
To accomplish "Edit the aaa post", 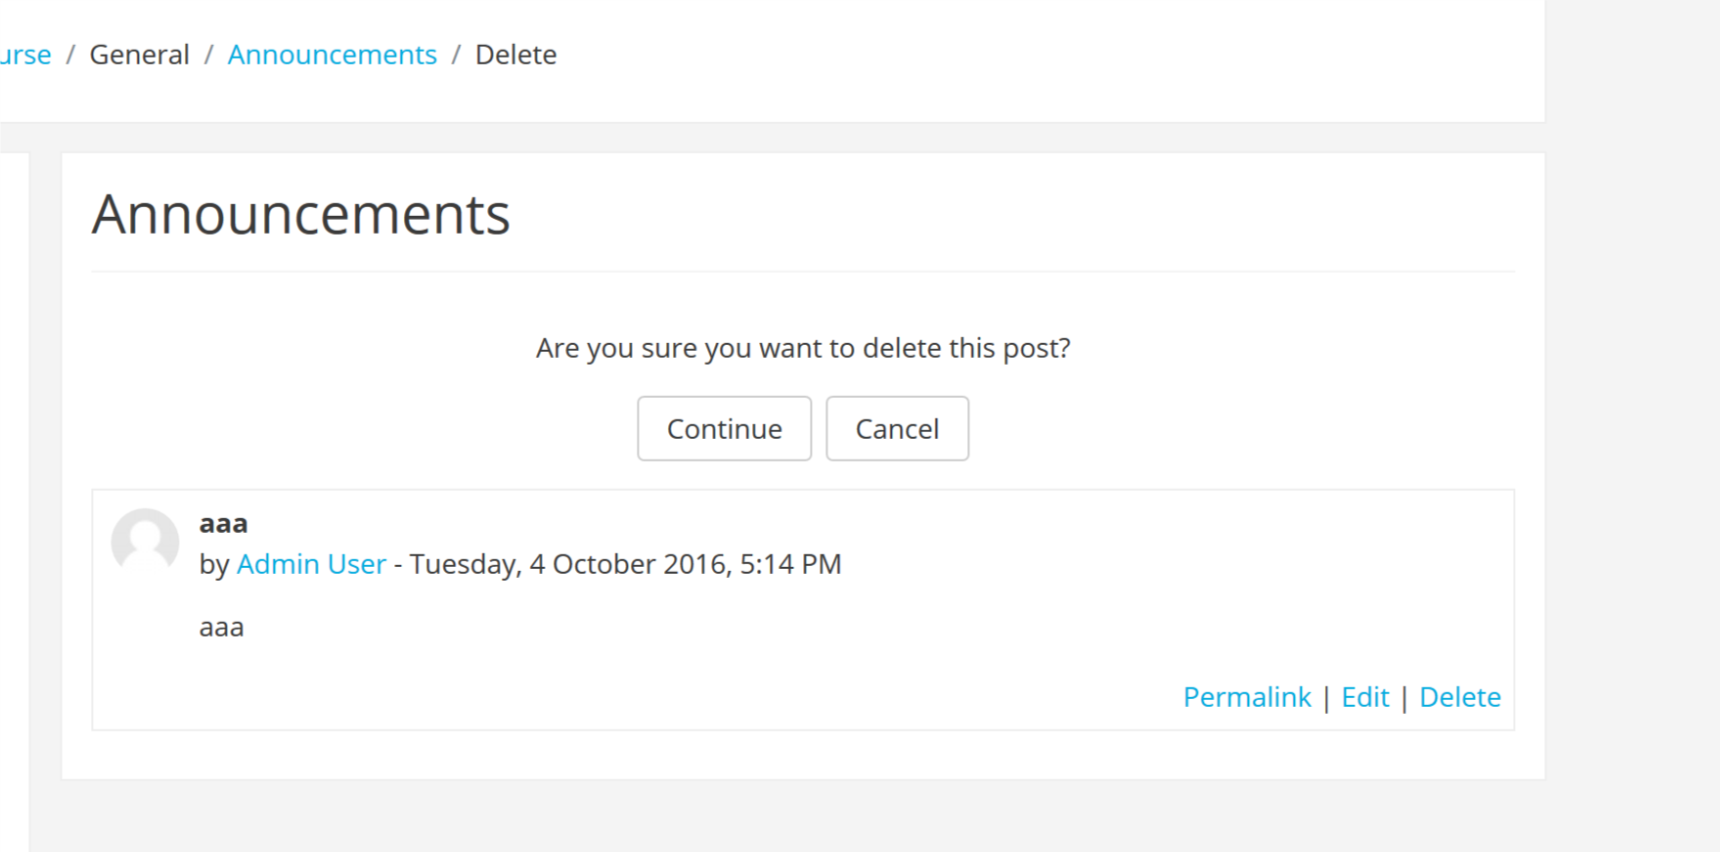I will coord(1365,697).
